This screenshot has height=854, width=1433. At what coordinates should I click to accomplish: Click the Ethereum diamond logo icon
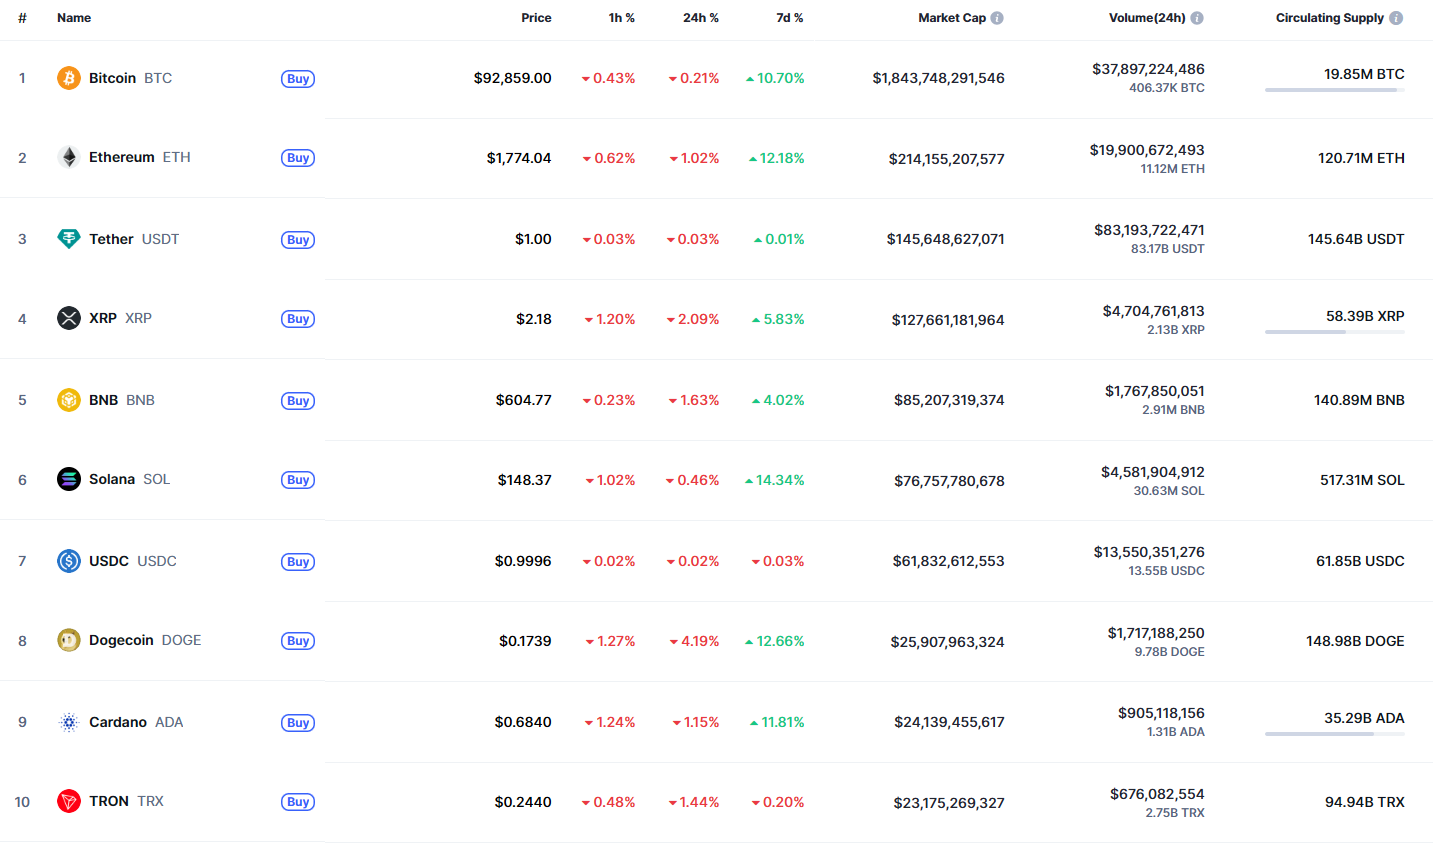tap(68, 157)
